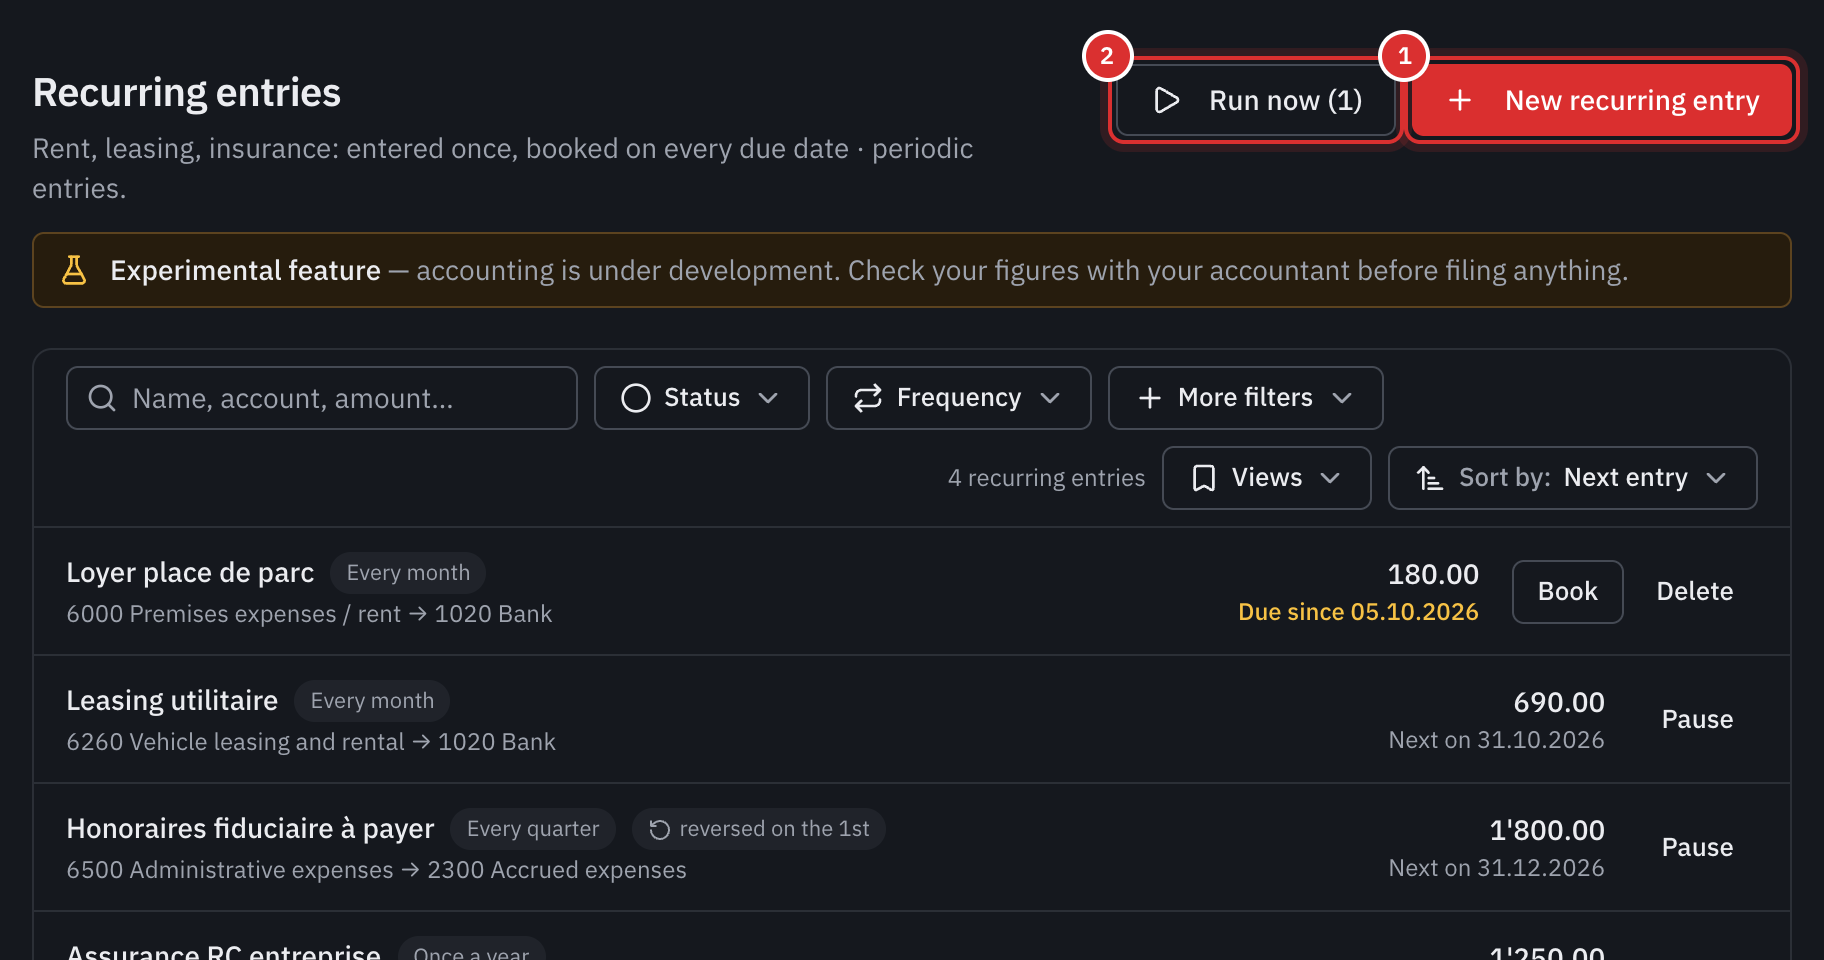This screenshot has height=960, width=1824.
Task: Click the reversal arrow icon on Honoraires row
Action: [x=659, y=829]
